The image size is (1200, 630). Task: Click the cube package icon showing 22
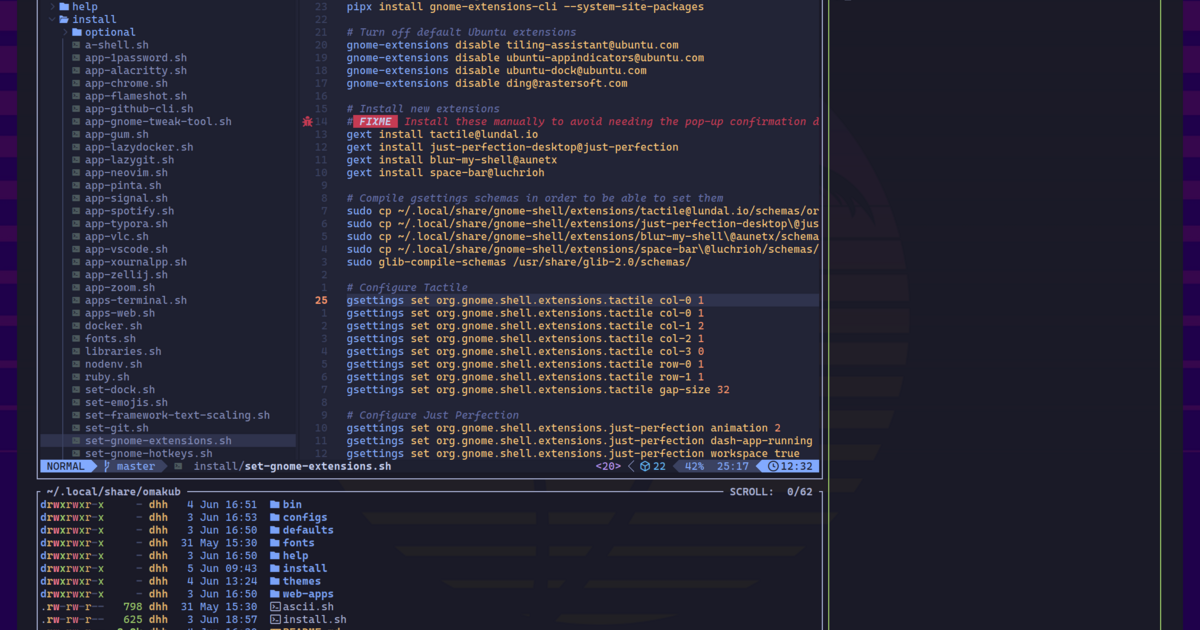pos(646,466)
